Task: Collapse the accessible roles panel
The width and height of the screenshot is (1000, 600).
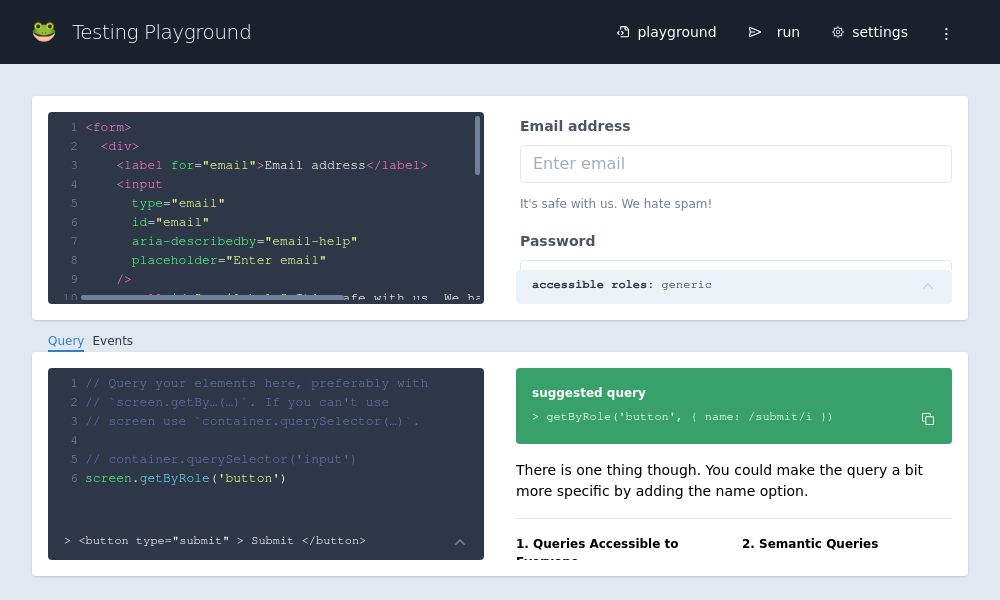Action: pyautogui.click(x=928, y=286)
